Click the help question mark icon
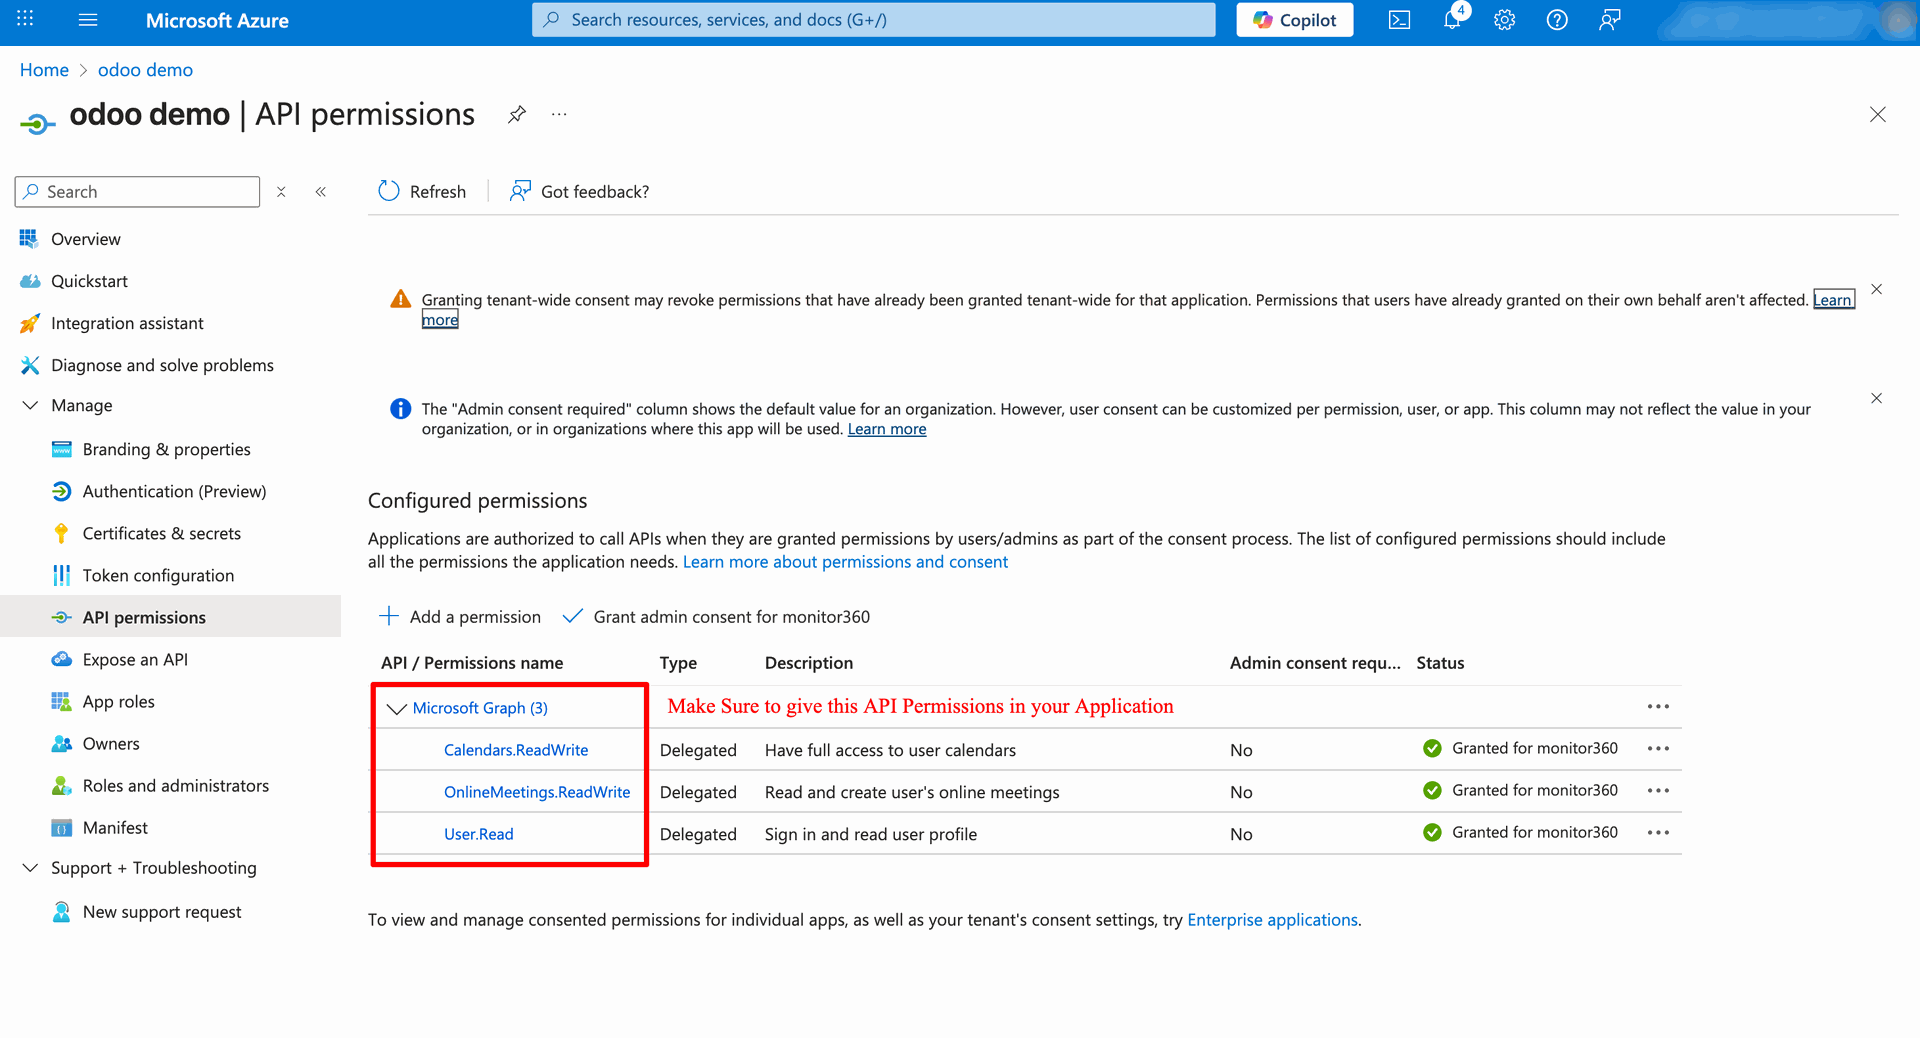 point(1557,20)
